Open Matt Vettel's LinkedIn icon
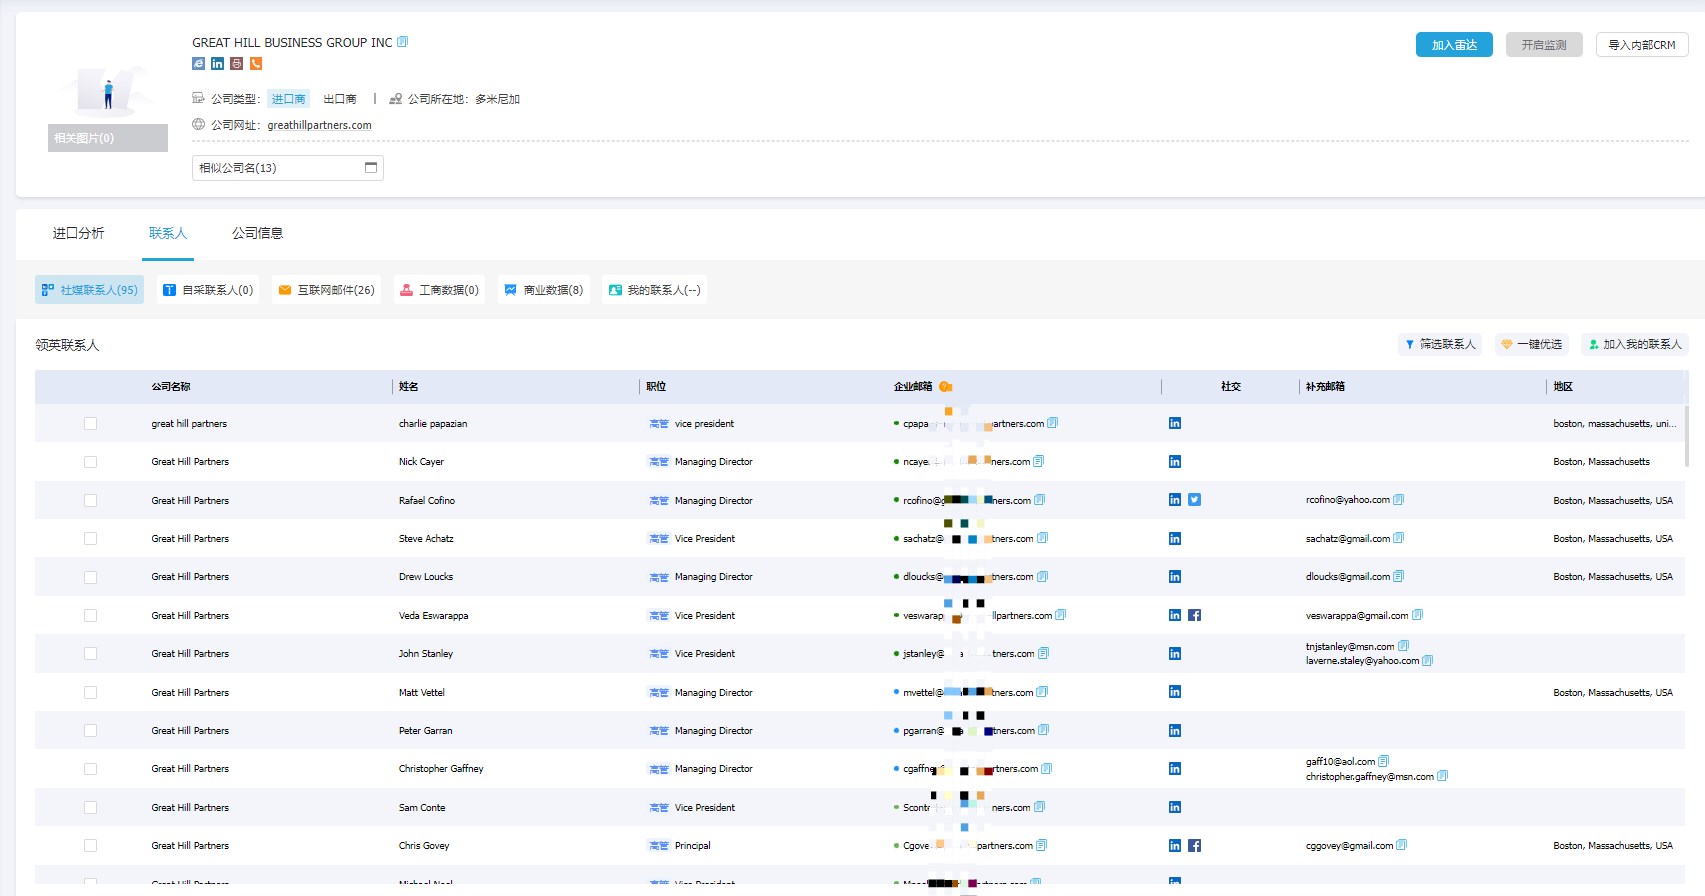The width and height of the screenshot is (1705, 896). pos(1175,692)
